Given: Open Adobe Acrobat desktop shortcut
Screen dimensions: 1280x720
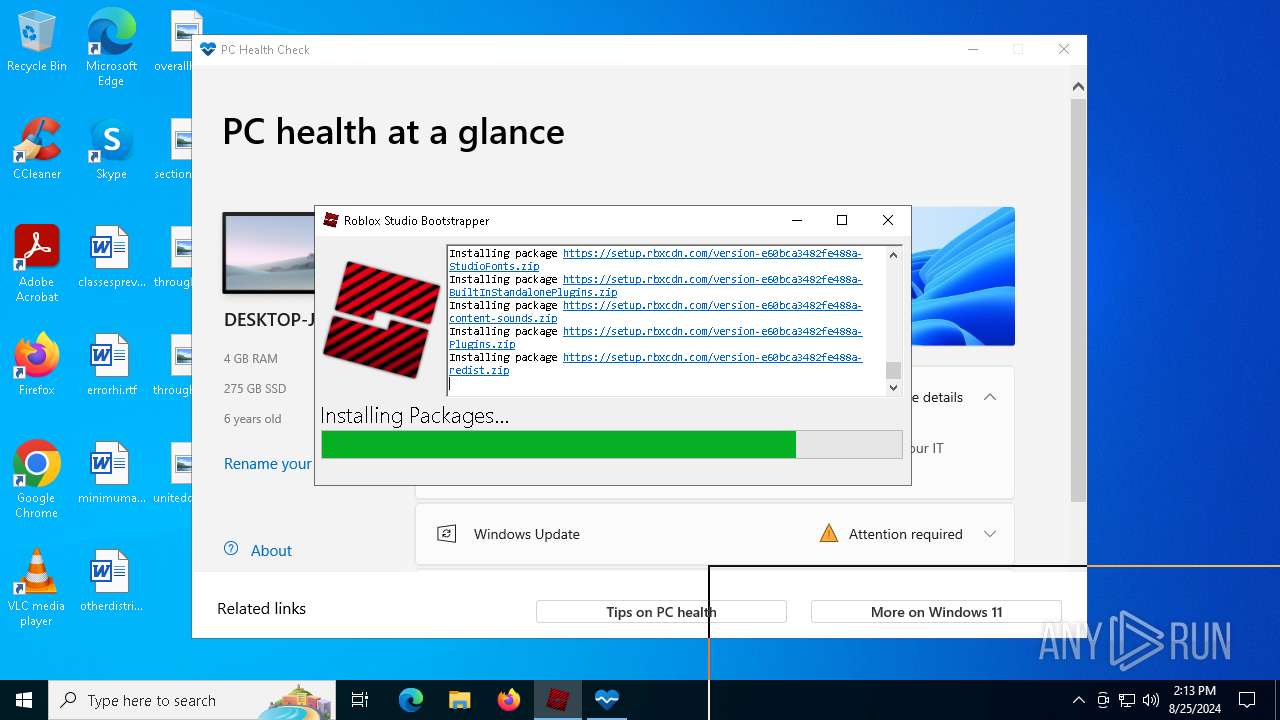Looking at the screenshot, I should click(x=37, y=264).
